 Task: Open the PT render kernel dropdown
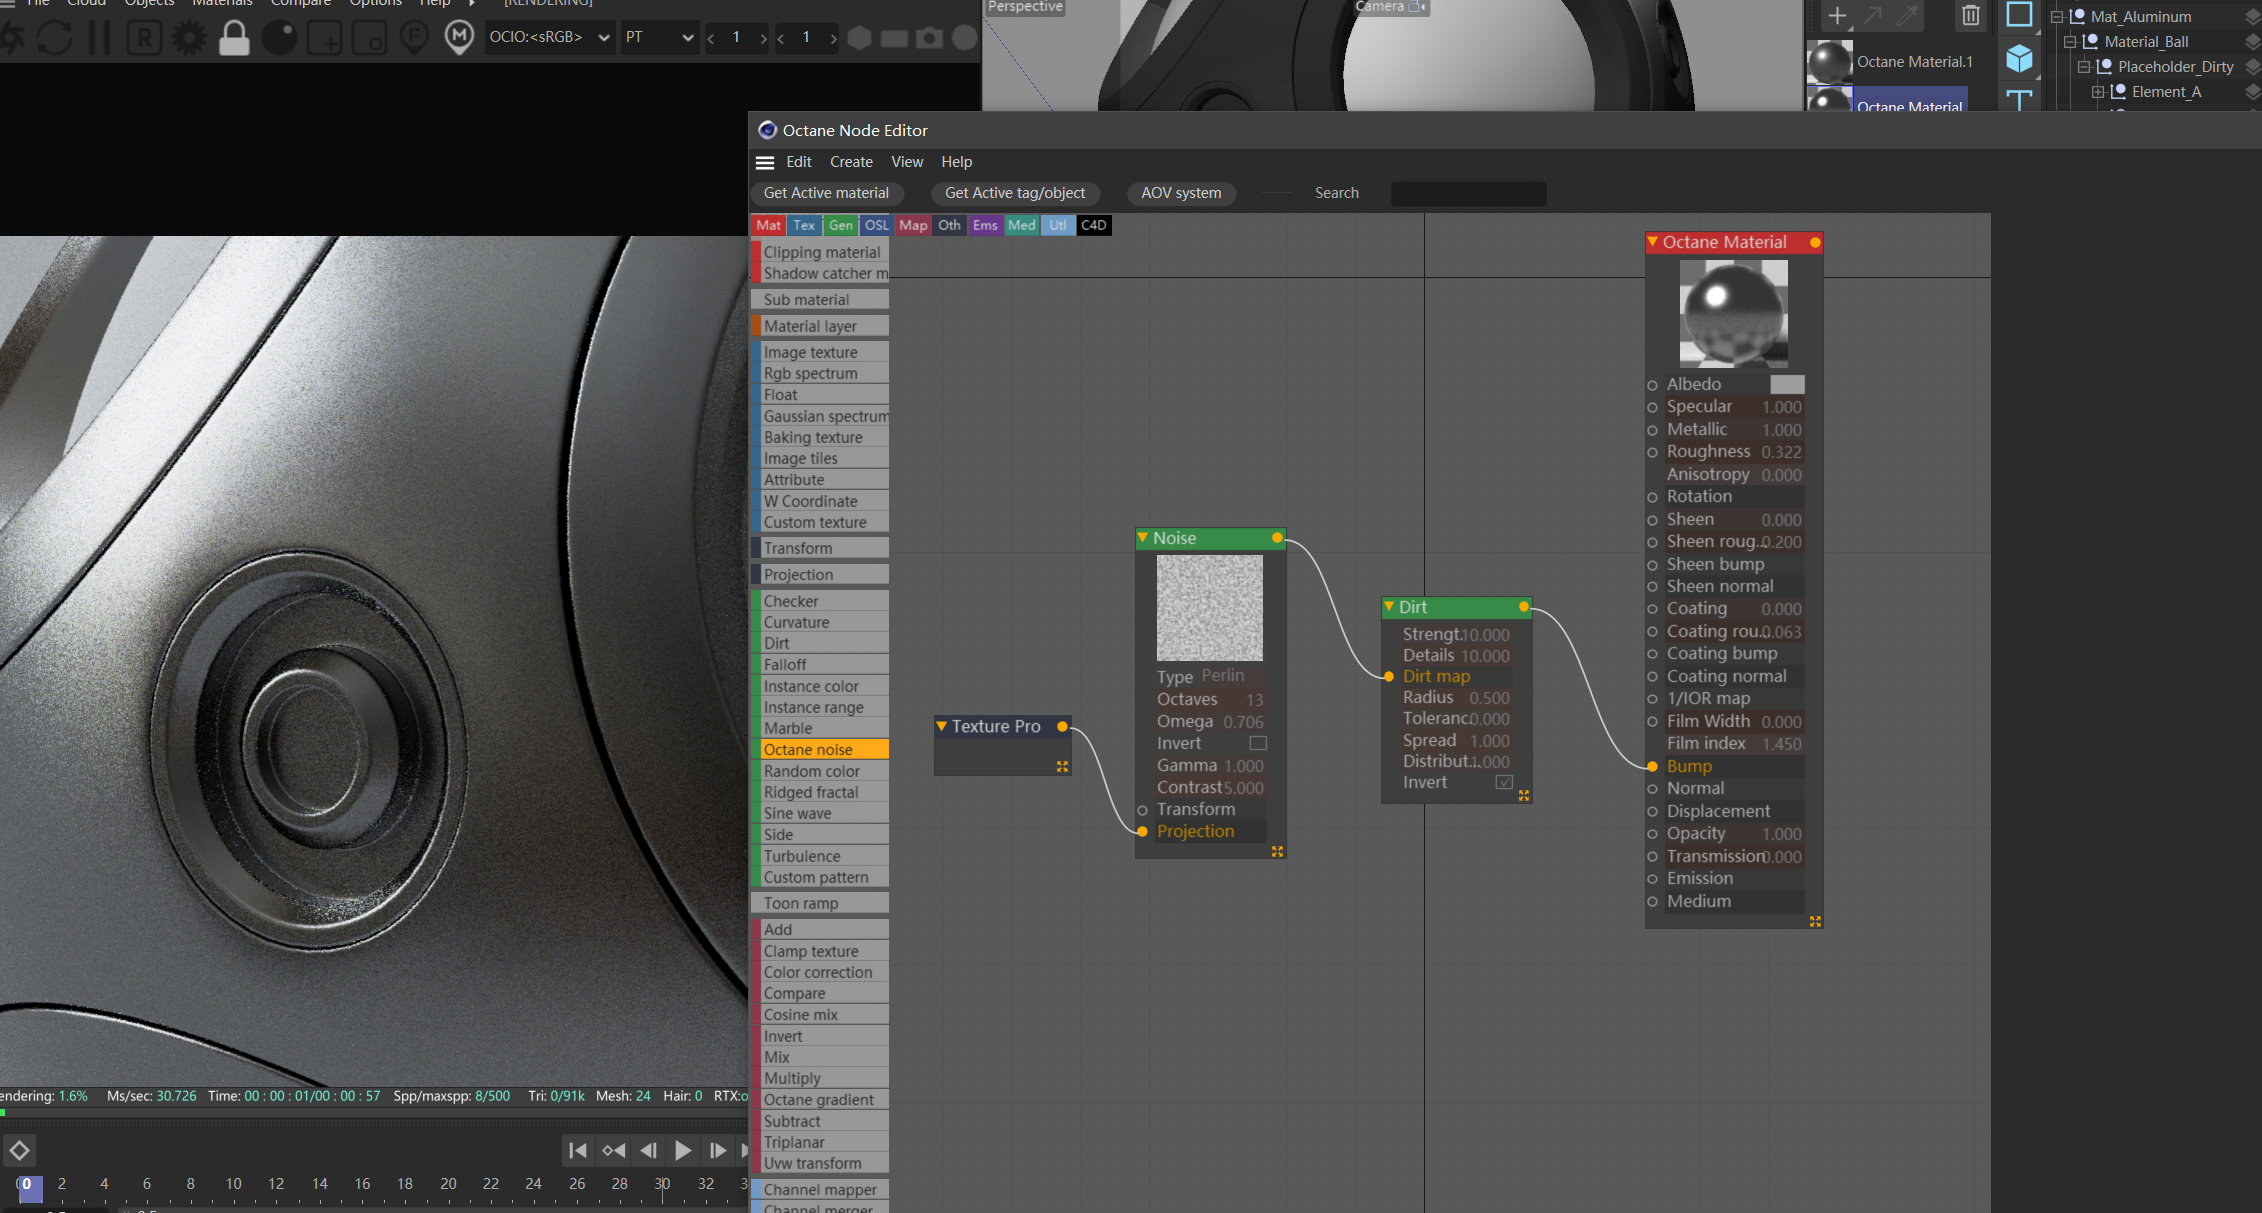pos(659,37)
